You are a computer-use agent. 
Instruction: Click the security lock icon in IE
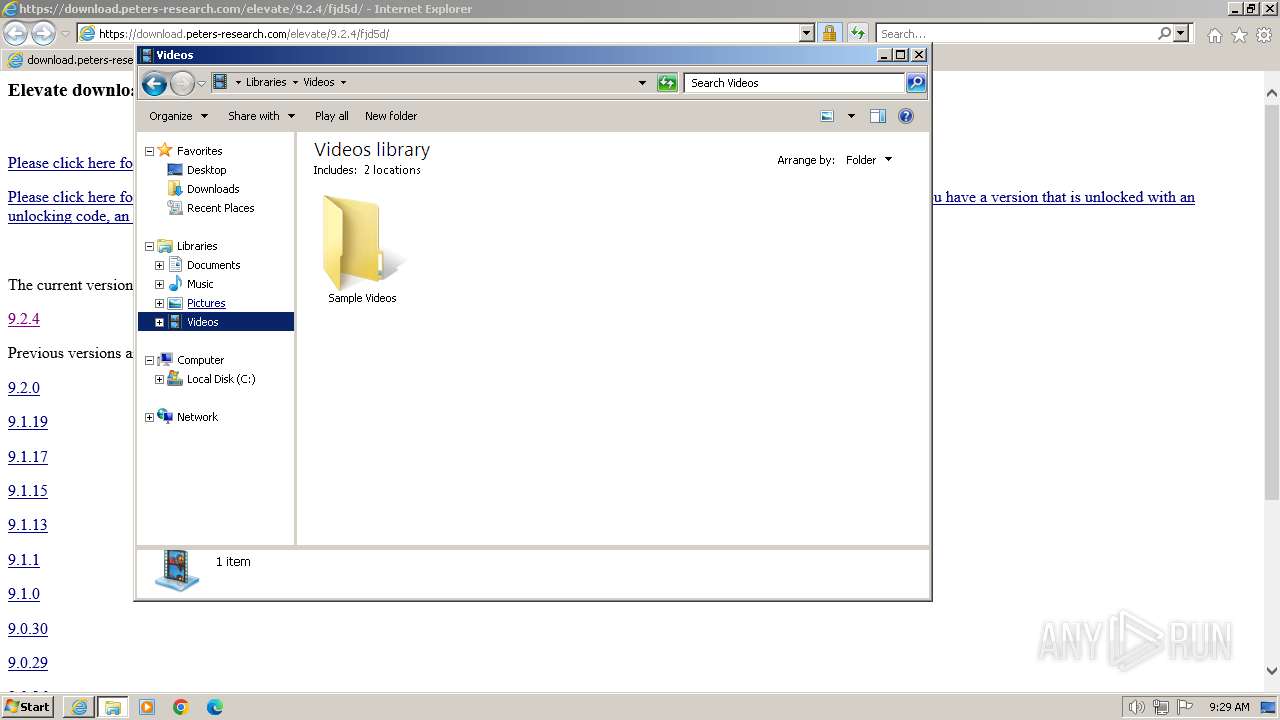tap(829, 33)
